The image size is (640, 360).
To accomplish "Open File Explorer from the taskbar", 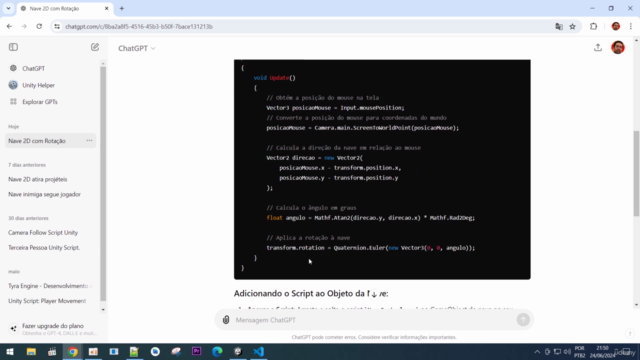I will pos(31,351).
